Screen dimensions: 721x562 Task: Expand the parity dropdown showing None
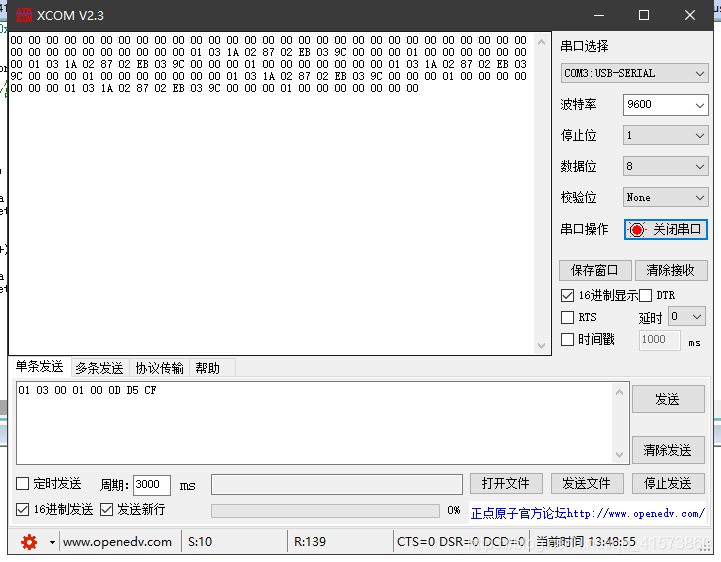pos(665,198)
